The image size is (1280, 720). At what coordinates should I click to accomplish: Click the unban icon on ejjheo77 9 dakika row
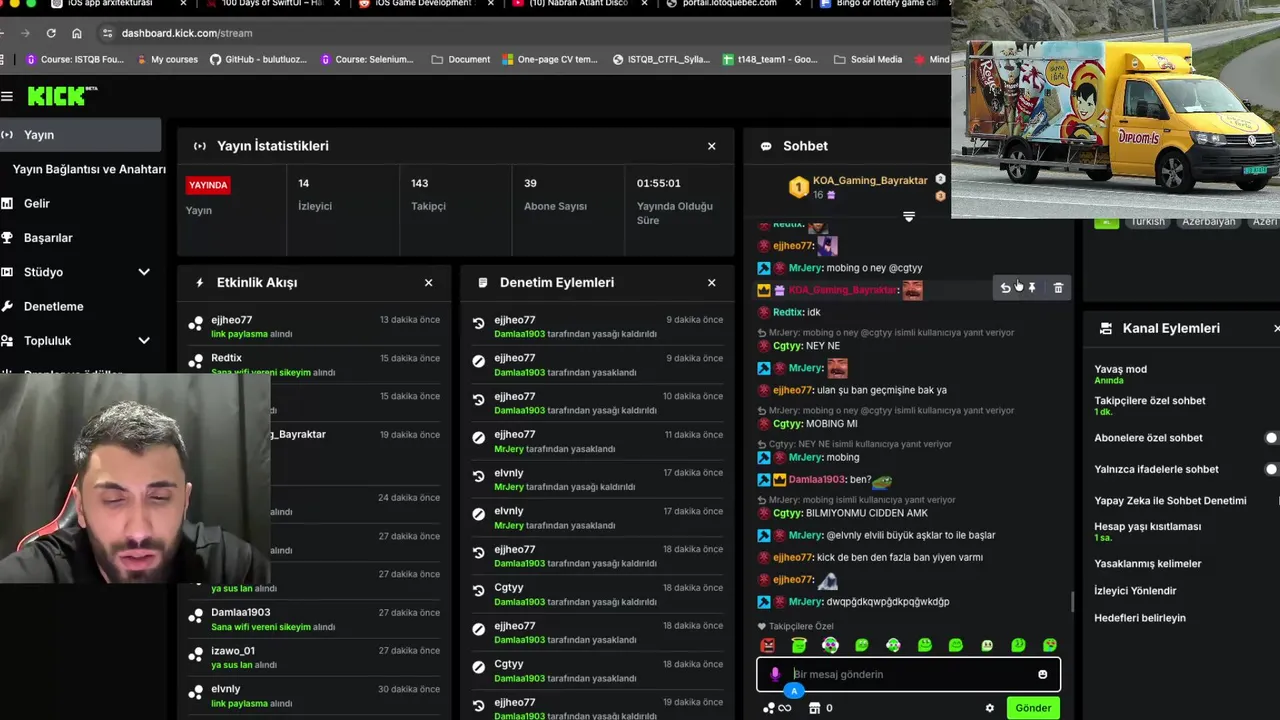click(x=479, y=324)
